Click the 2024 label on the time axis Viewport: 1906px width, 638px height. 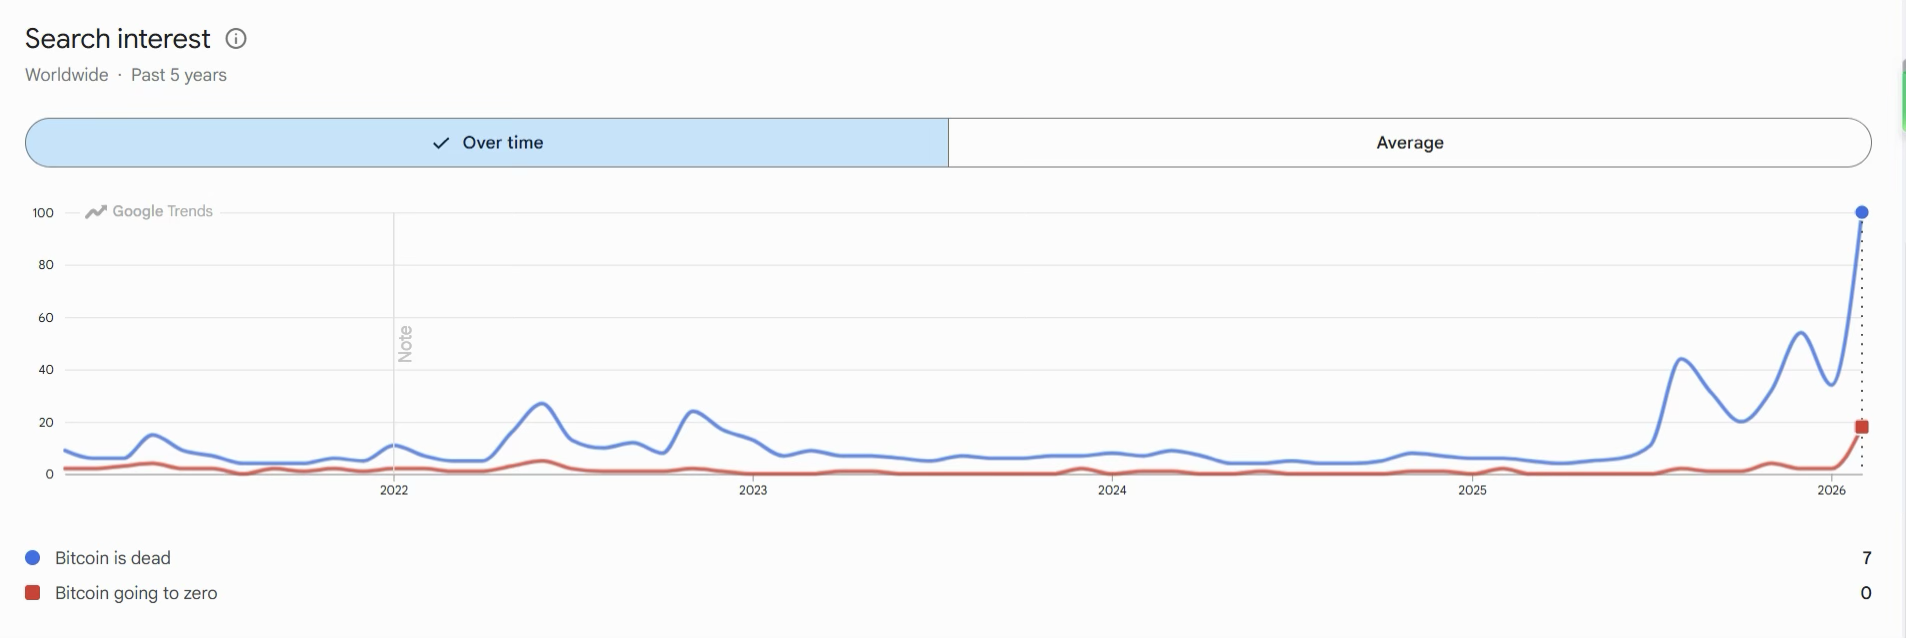[1112, 490]
